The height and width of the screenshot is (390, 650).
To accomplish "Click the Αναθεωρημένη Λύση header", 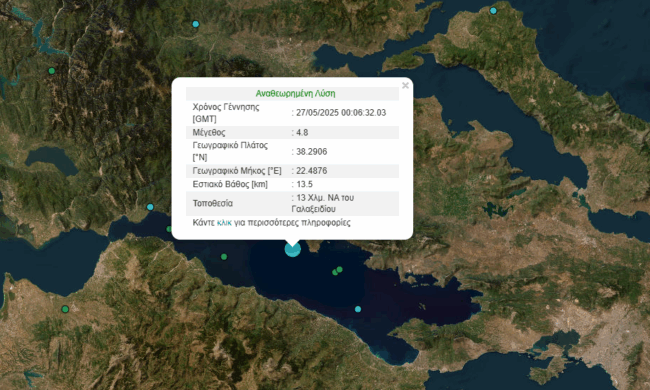I will [x=295, y=94].
